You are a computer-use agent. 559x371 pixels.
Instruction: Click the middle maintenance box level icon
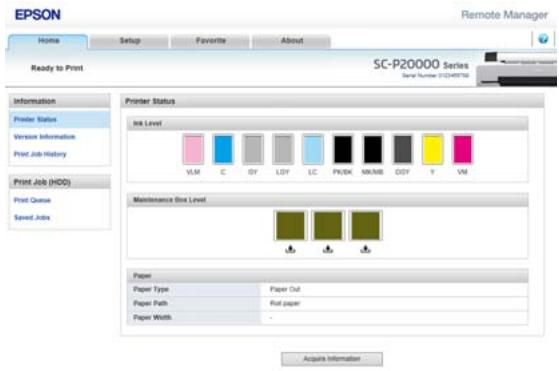click(x=328, y=226)
